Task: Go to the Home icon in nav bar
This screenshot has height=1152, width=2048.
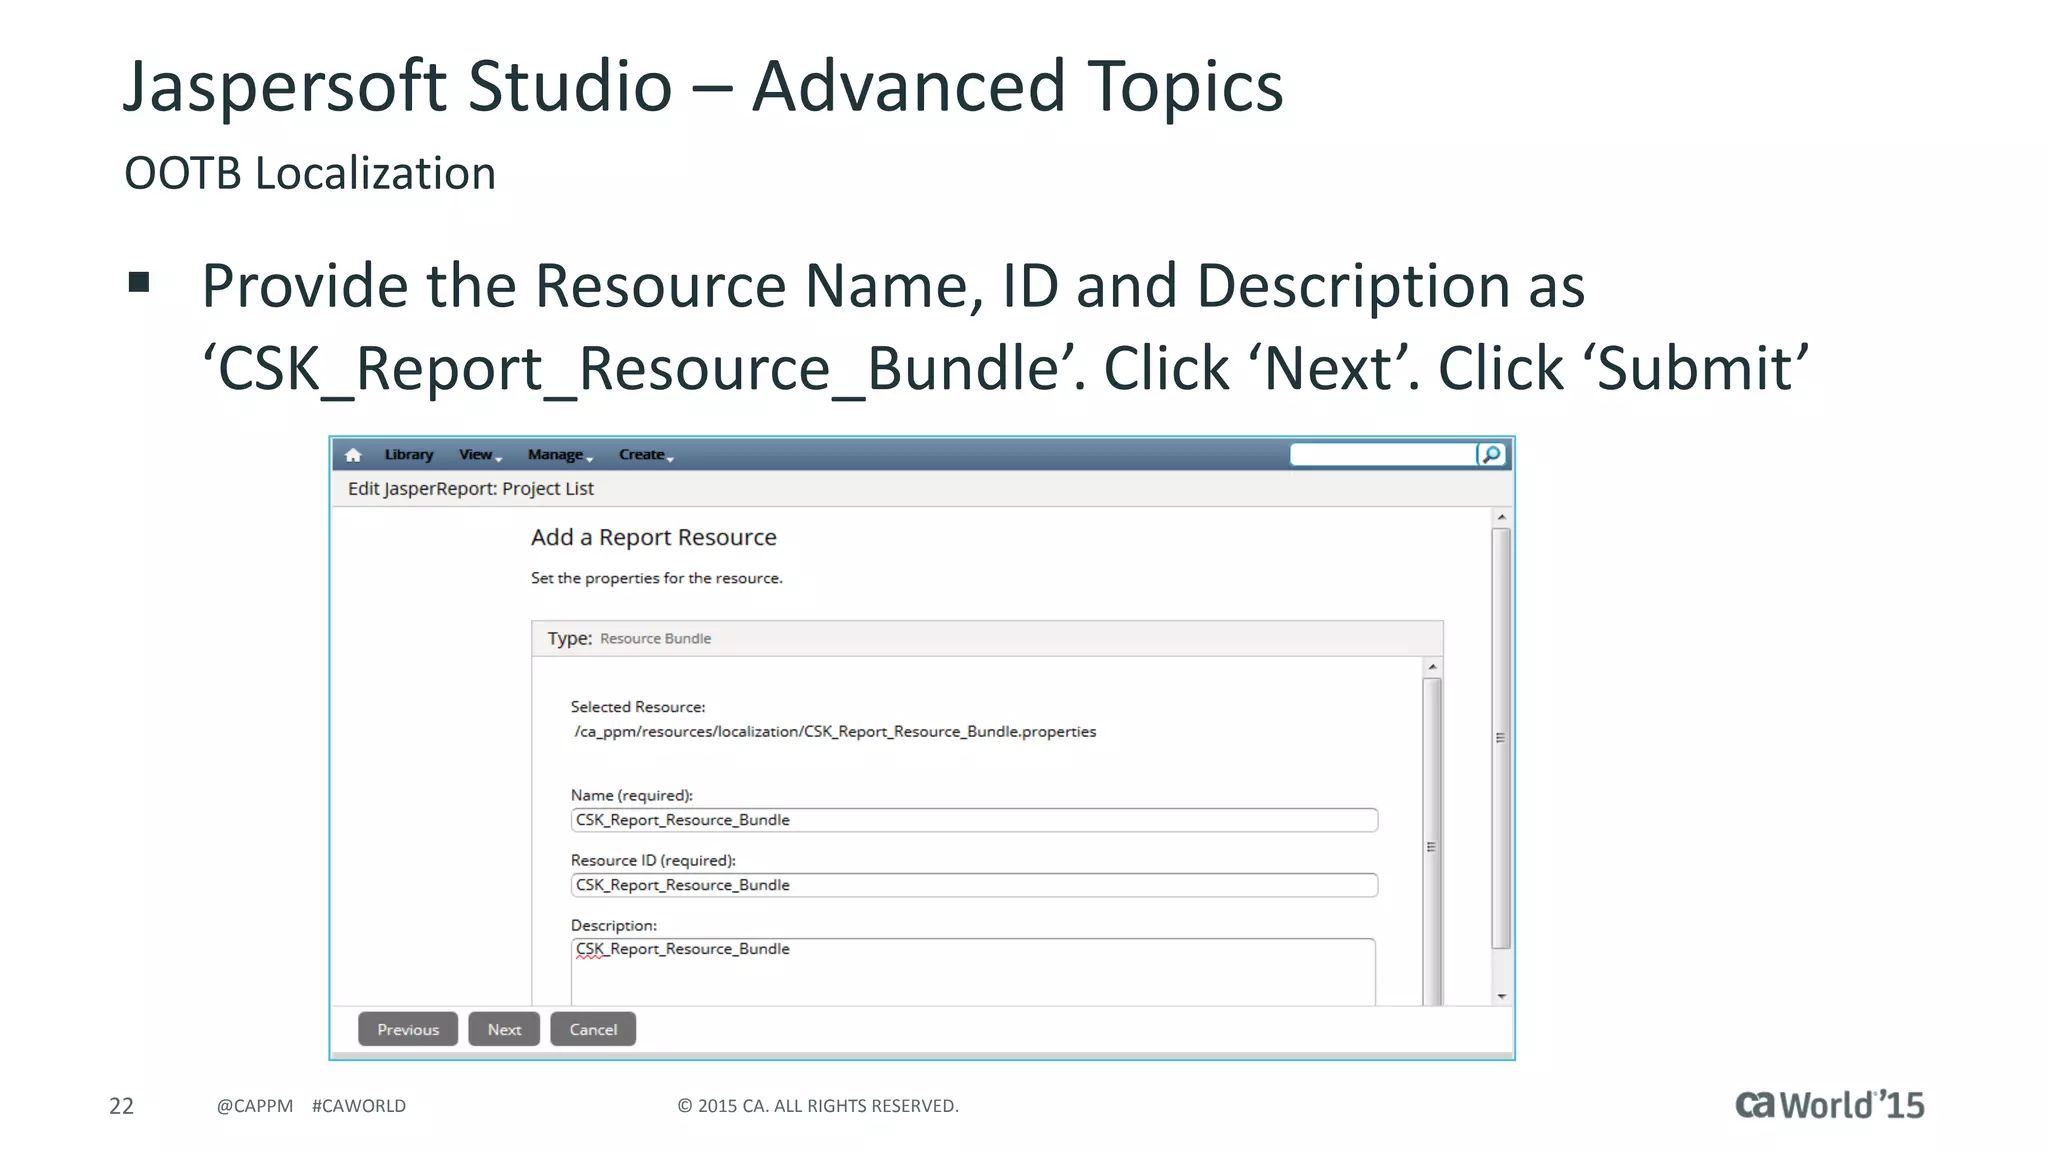Action: 353,455
